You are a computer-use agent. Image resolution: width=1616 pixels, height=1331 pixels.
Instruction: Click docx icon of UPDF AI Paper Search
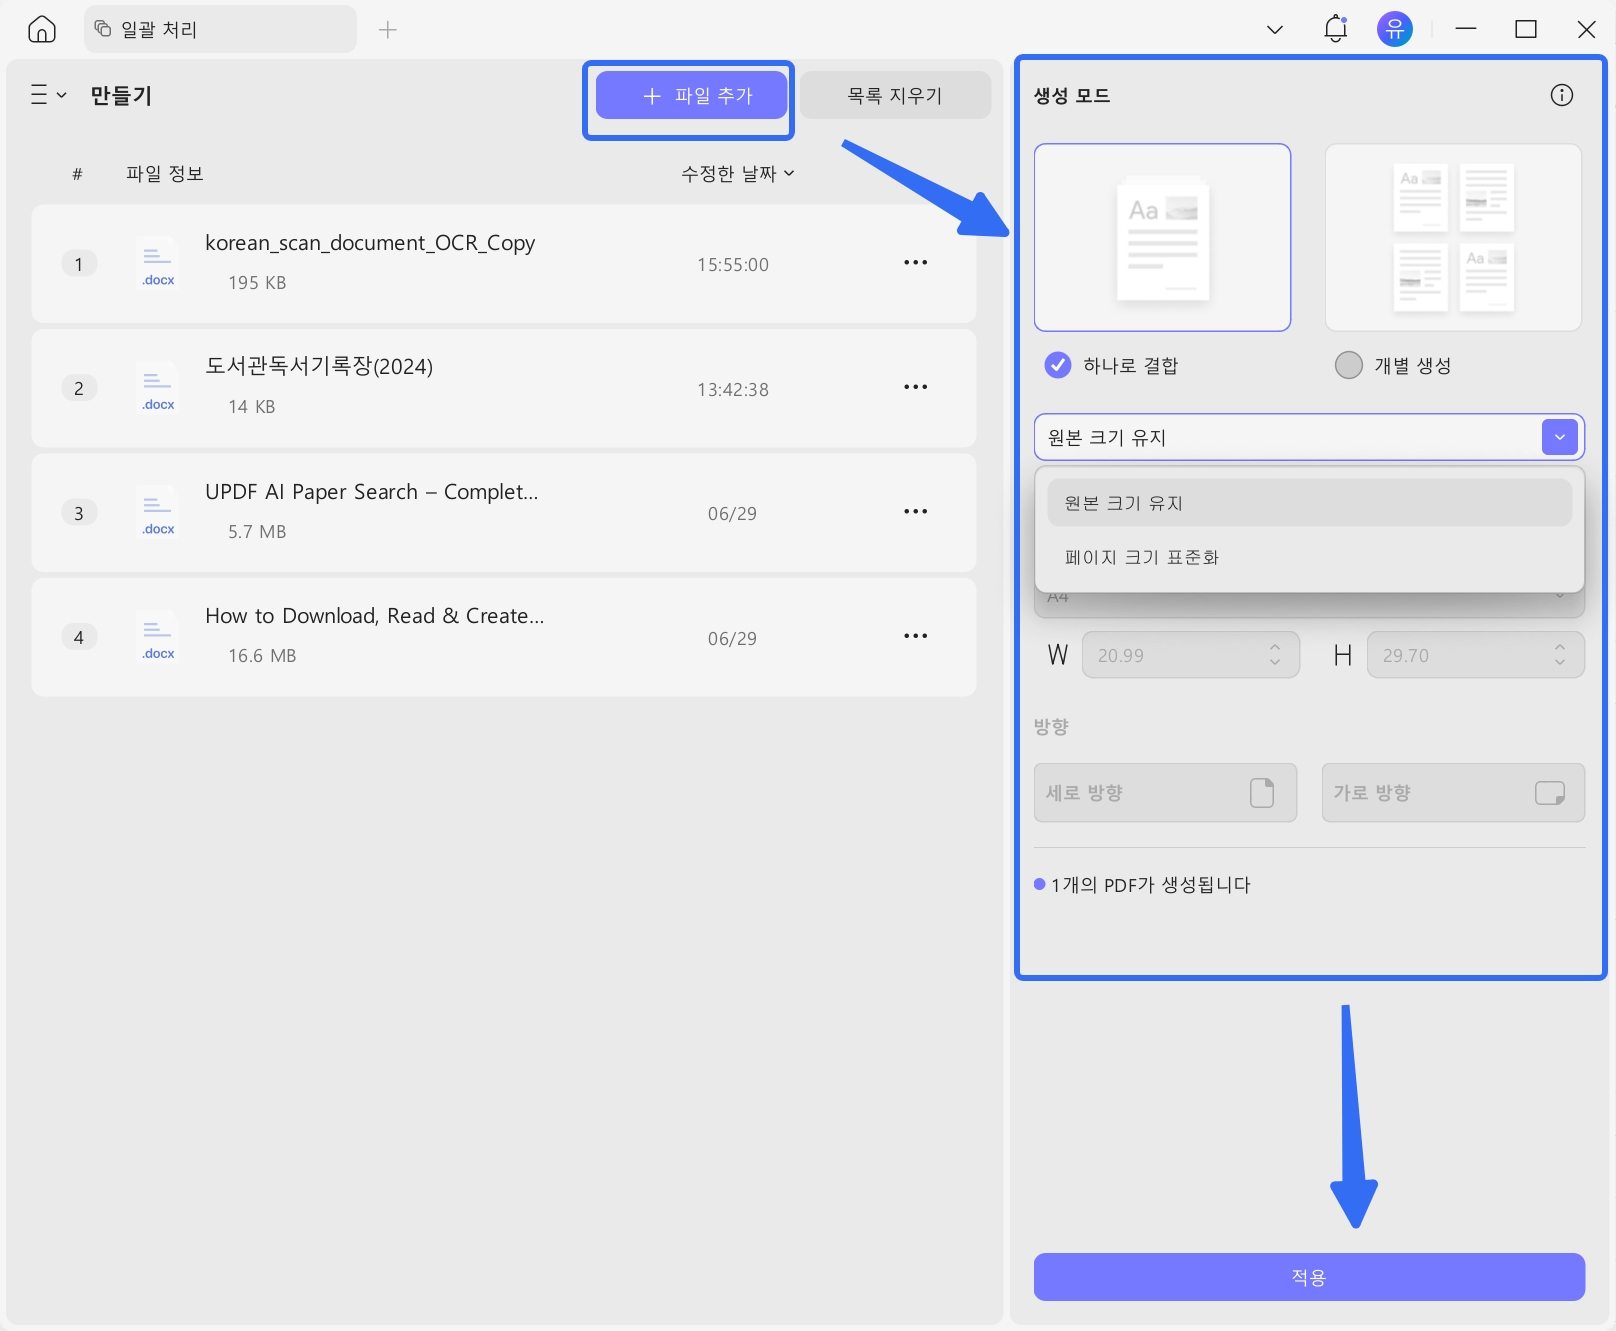[158, 513]
